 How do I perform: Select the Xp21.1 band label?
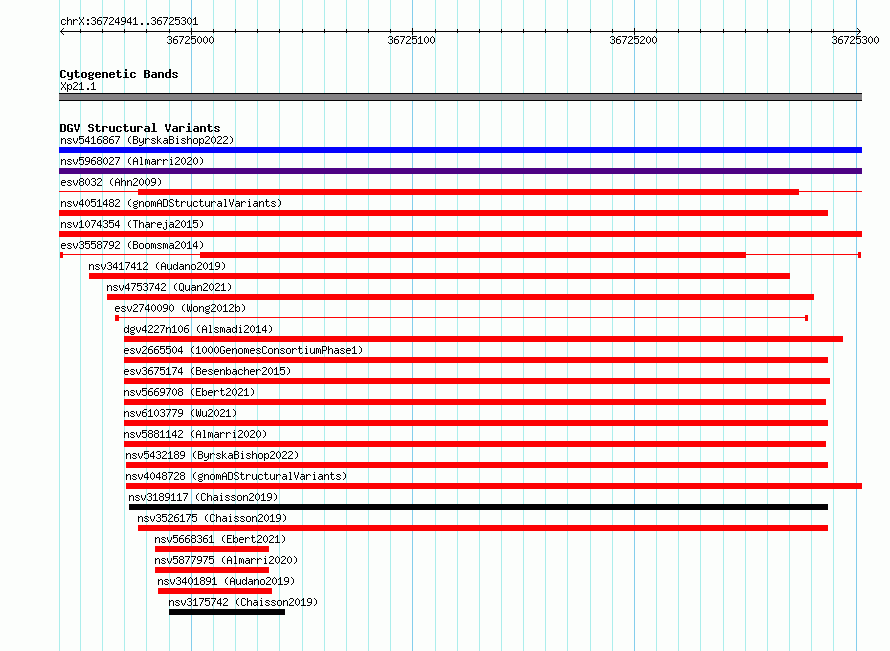78,86
